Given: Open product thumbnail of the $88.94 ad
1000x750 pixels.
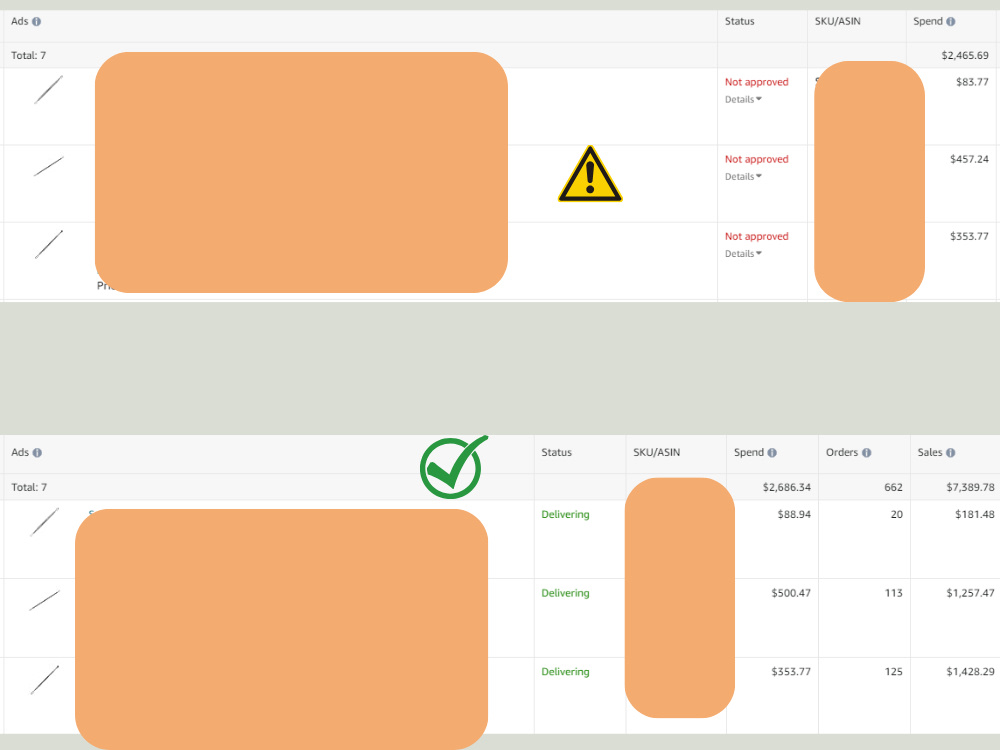Looking at the screenshot, I should (x=45, y=522).
